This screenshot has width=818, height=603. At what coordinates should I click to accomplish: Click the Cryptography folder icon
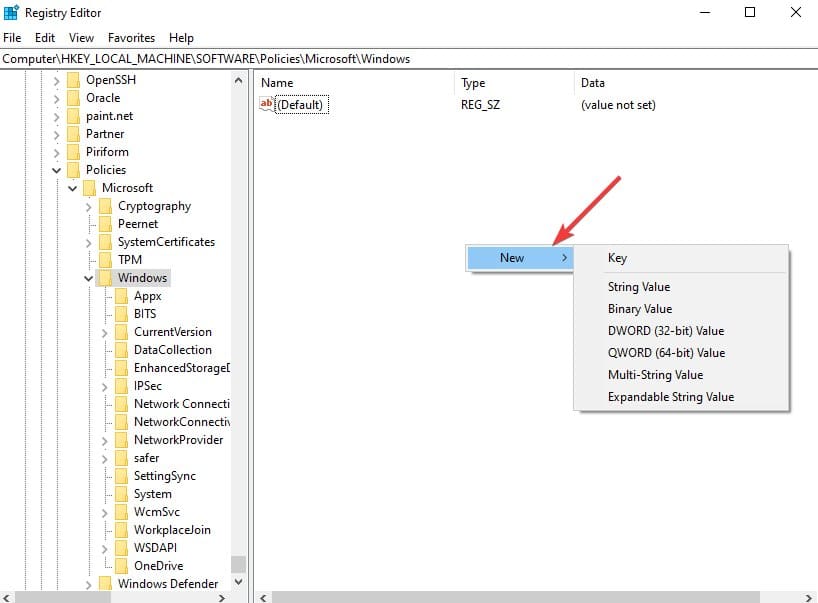tap(106, 206)
